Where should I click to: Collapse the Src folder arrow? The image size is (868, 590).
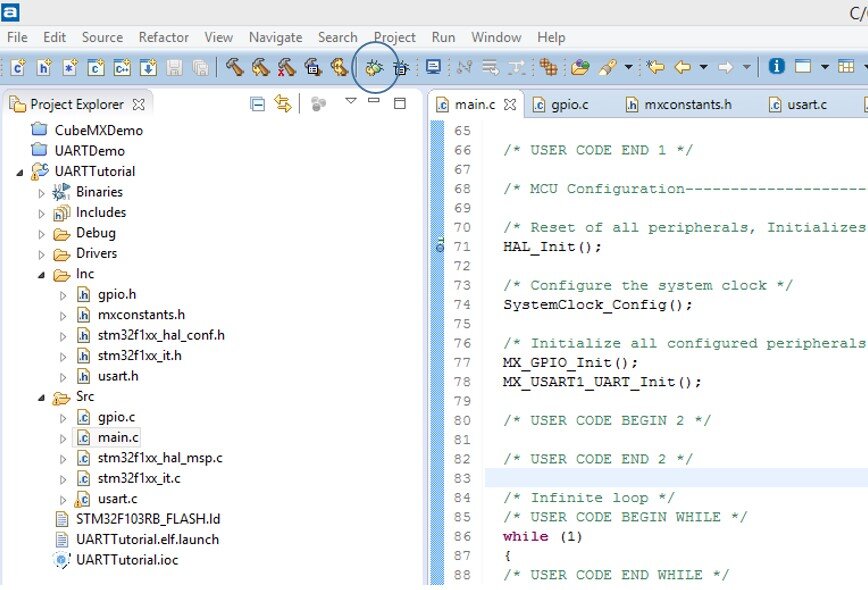click(x=42, y=397)
